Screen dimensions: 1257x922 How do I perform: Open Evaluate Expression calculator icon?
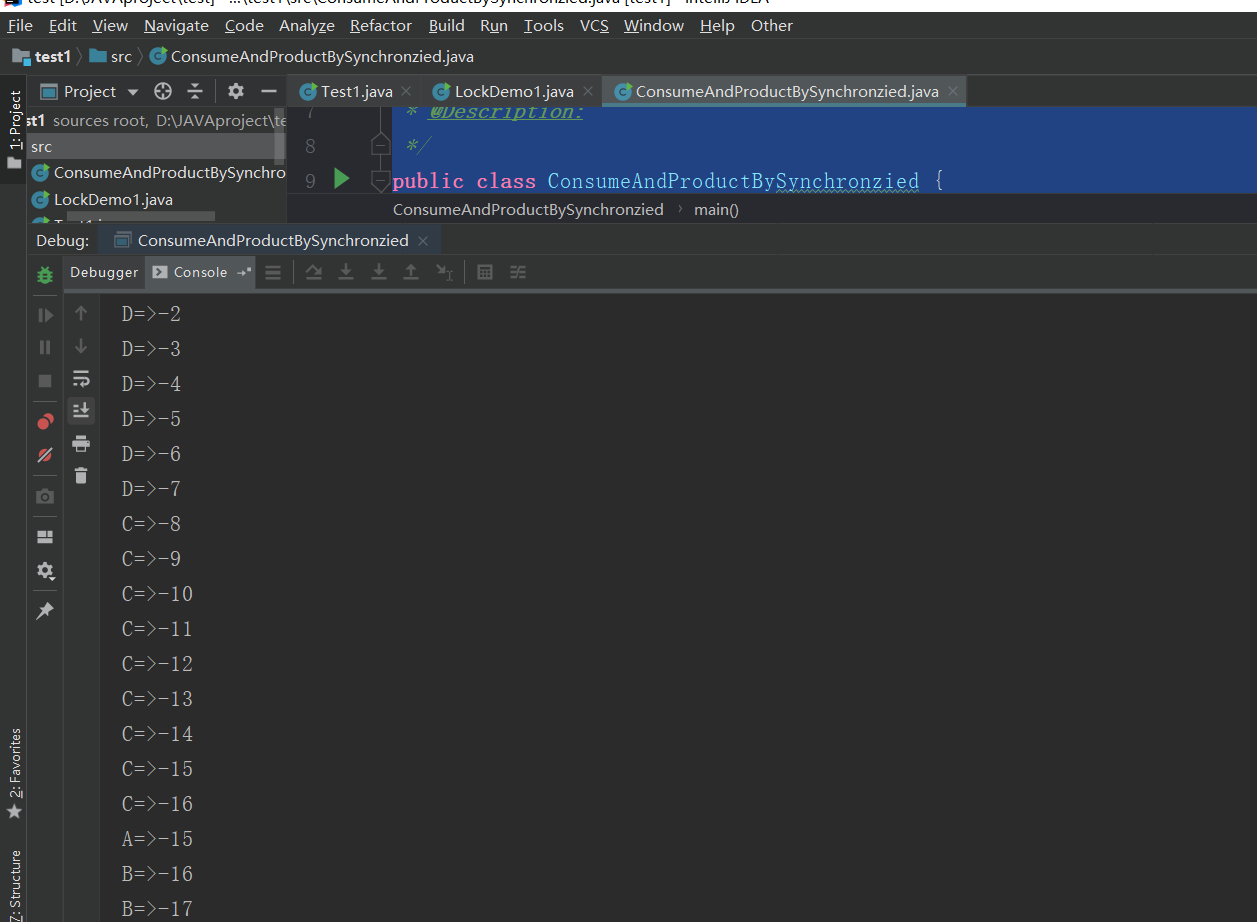tap(485, 272)
